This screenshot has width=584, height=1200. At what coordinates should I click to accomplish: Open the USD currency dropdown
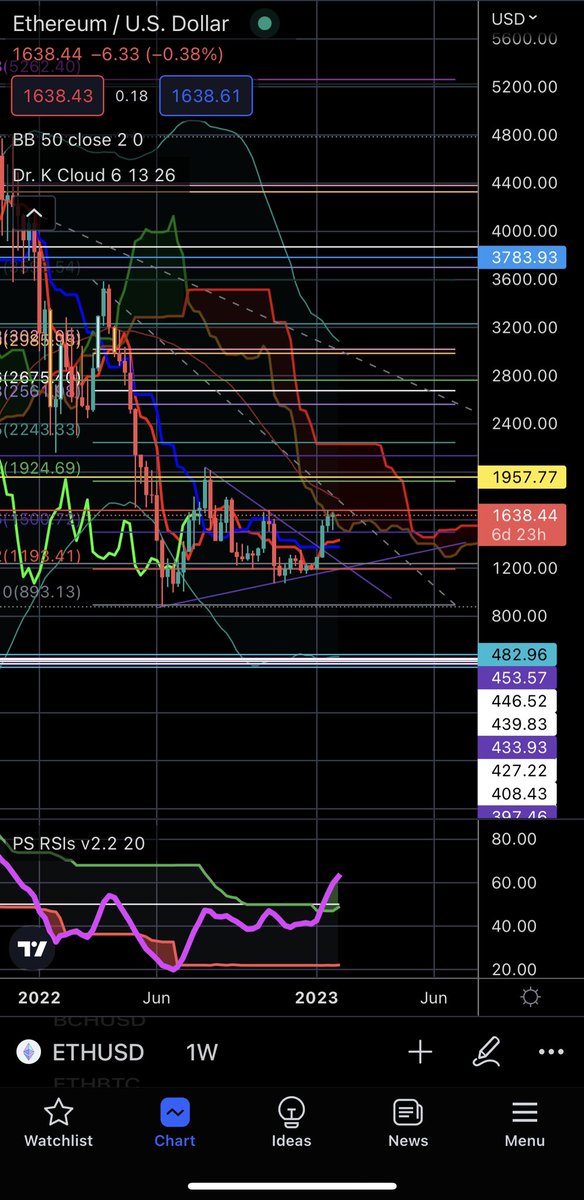(x=515, y=17)
